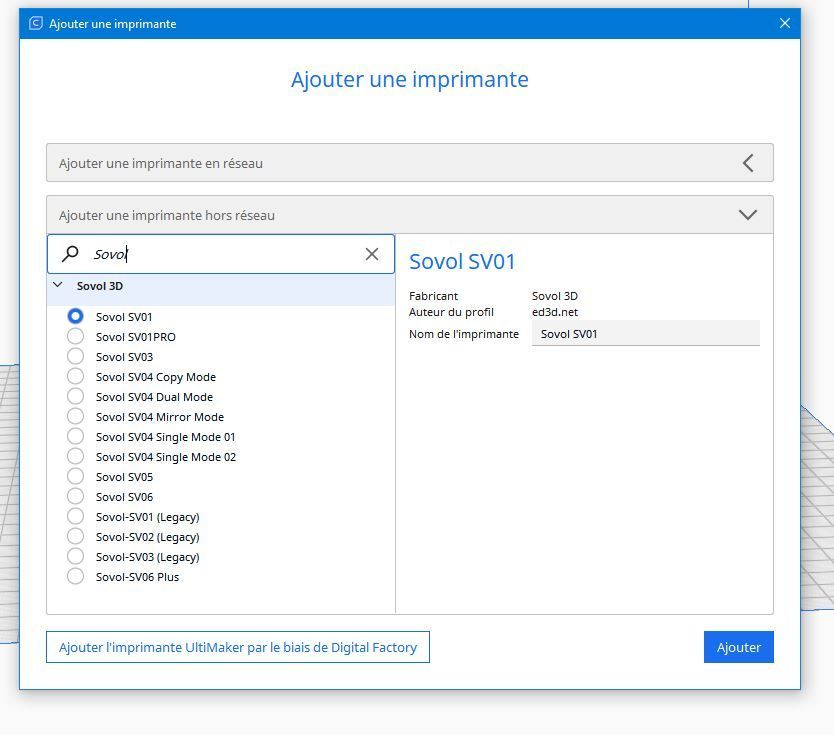The image size is (834, 735).
Task: Select Sovol SV04 Copy Mode
Action: (x=76, y=377)
